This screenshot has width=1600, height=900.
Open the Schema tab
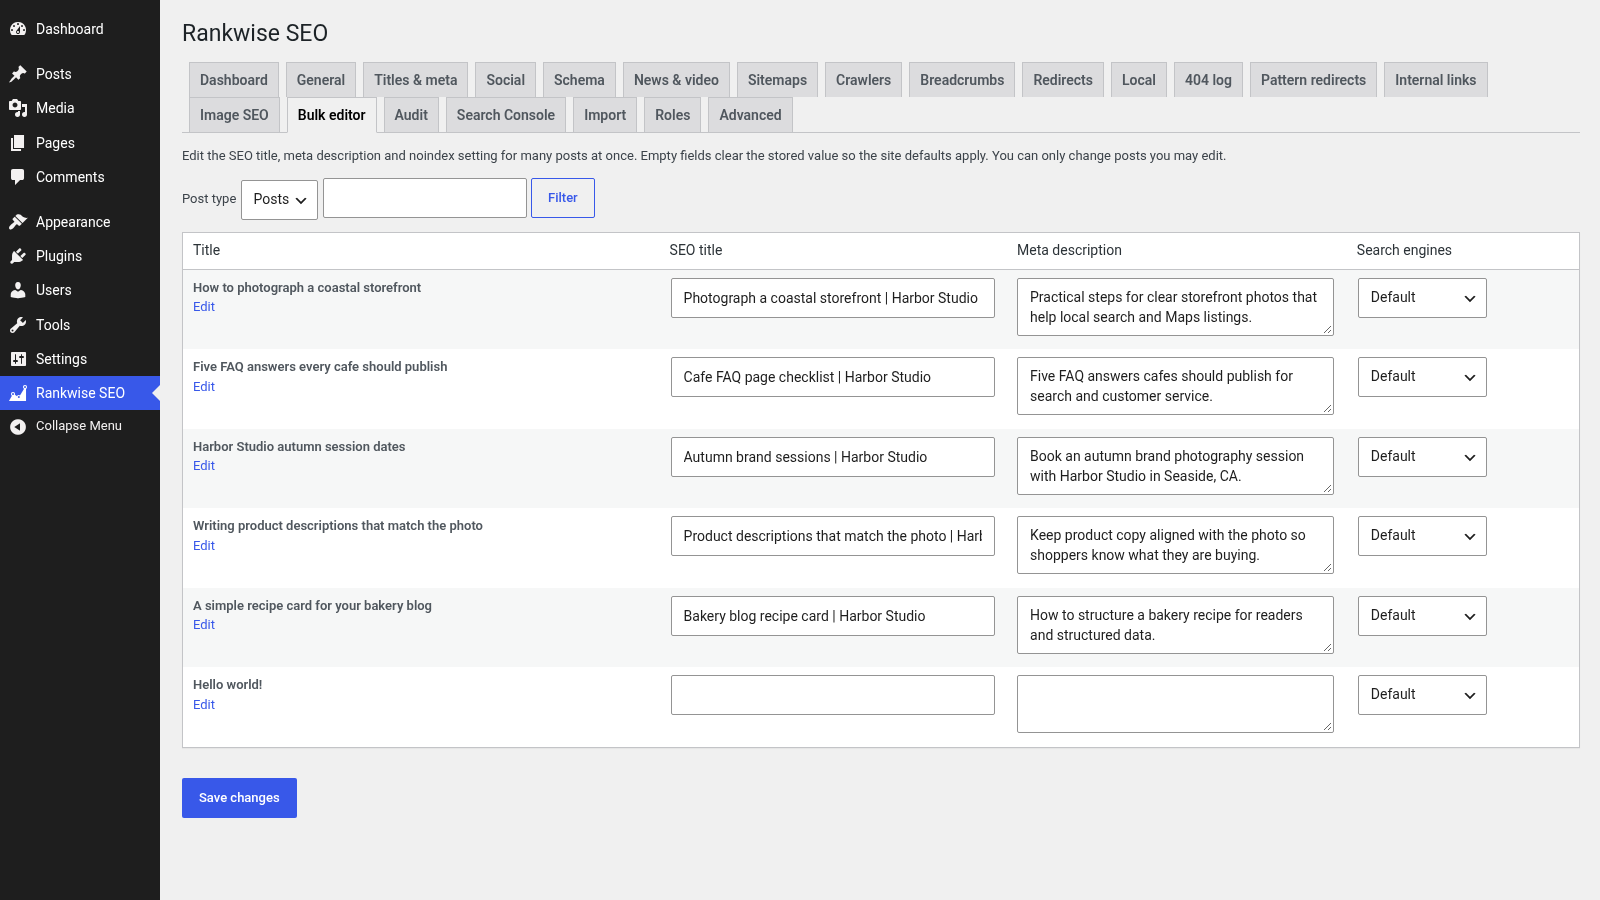tap(579, 80)
